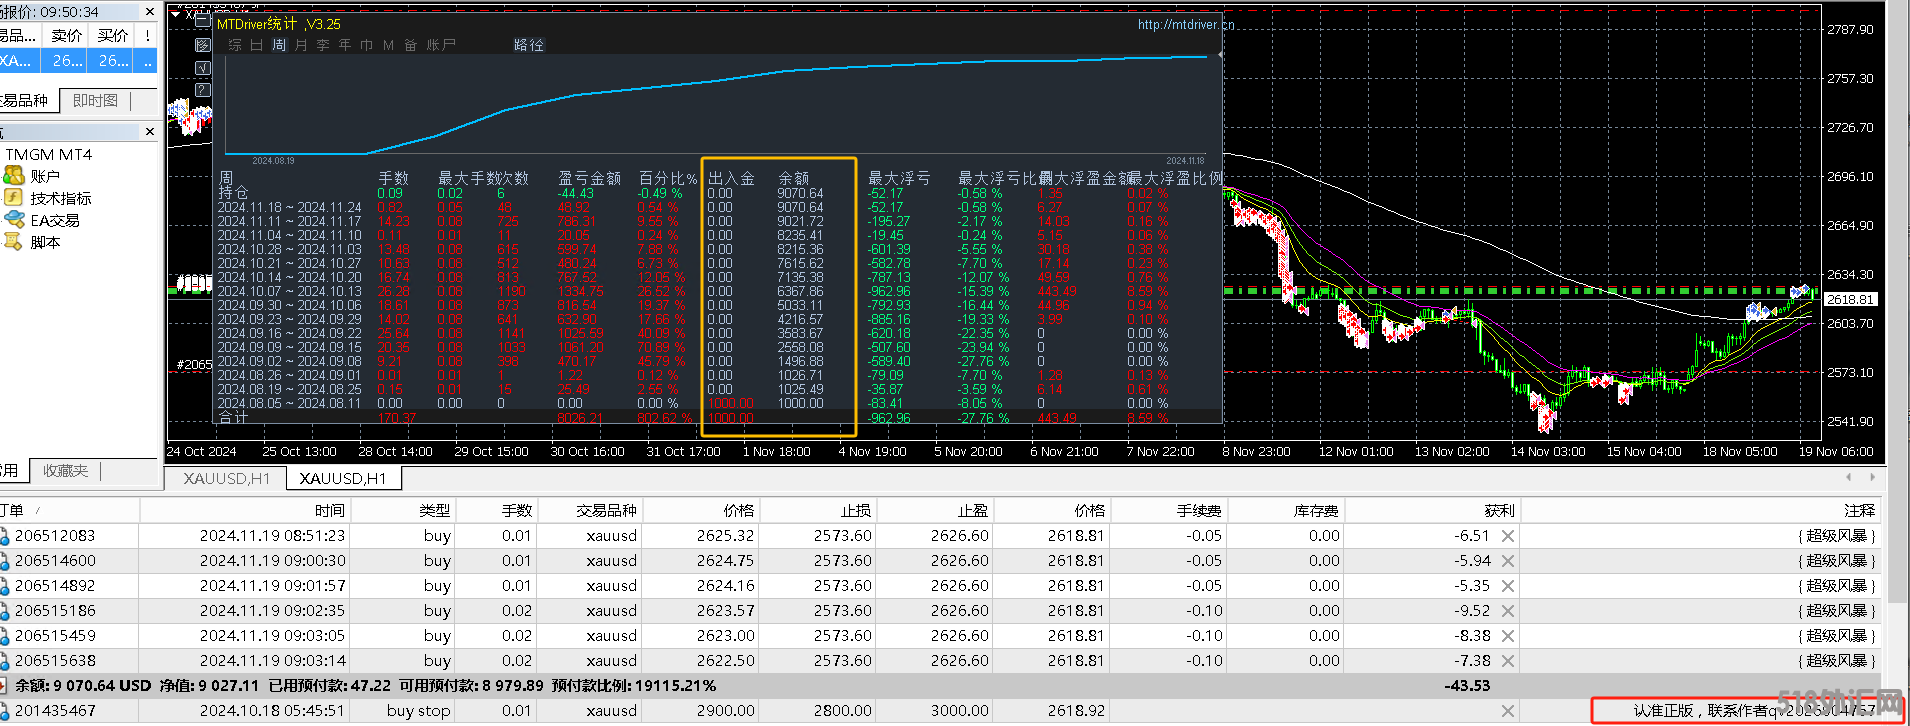Image resolution: width=1910 pixels, height=726 pixels.
Task: Select the TMGM MT4 navigator root
Action: (x=48, y=155)
